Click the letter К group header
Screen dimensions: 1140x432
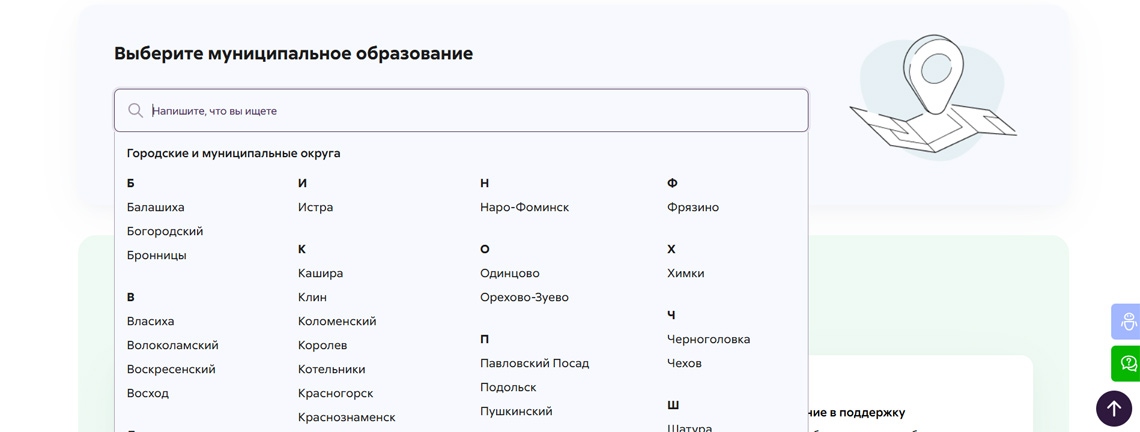pyautogui.click(x=302, y=249)
